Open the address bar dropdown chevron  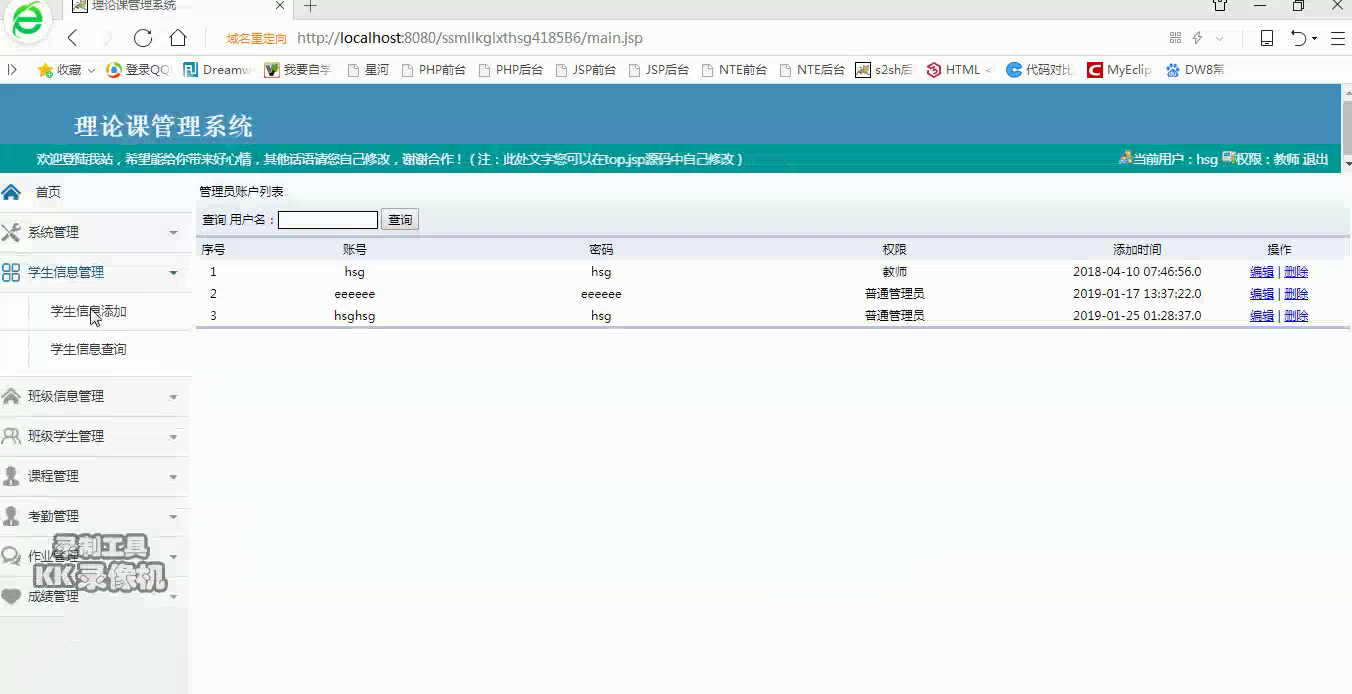[x=1219, y=38]
